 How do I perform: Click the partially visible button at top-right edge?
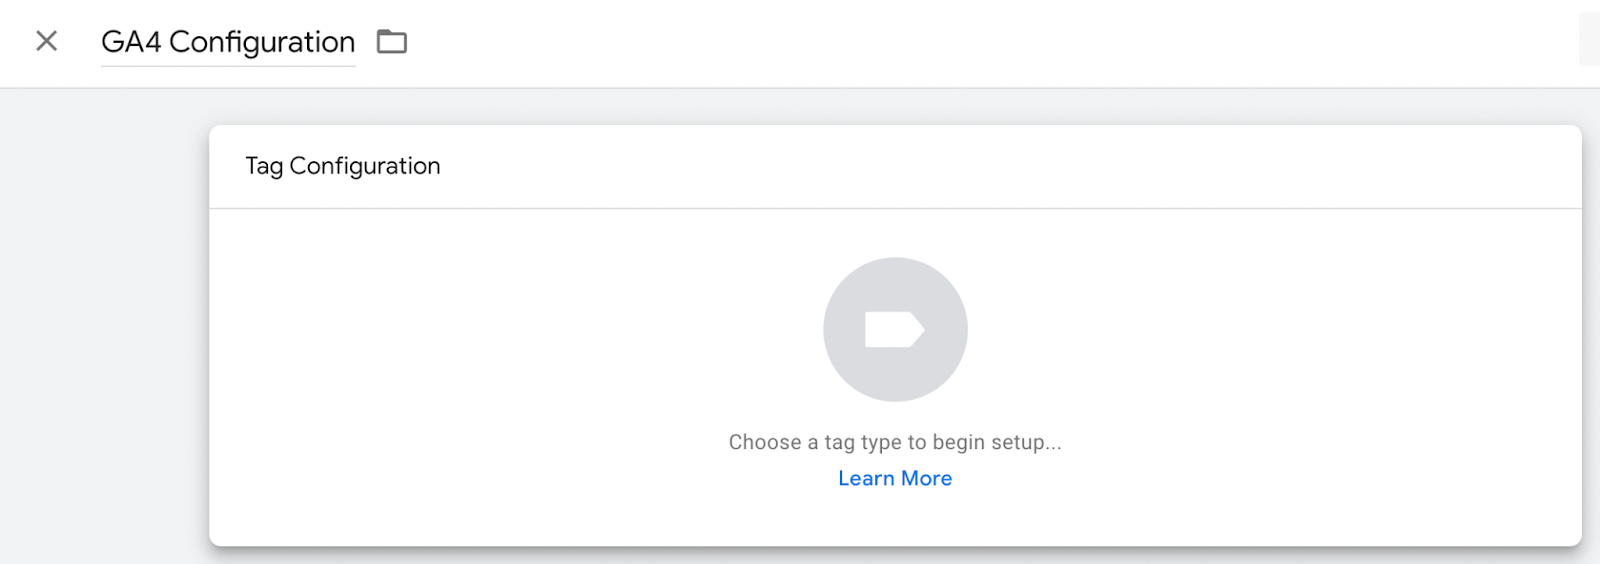pos(1590,39)
